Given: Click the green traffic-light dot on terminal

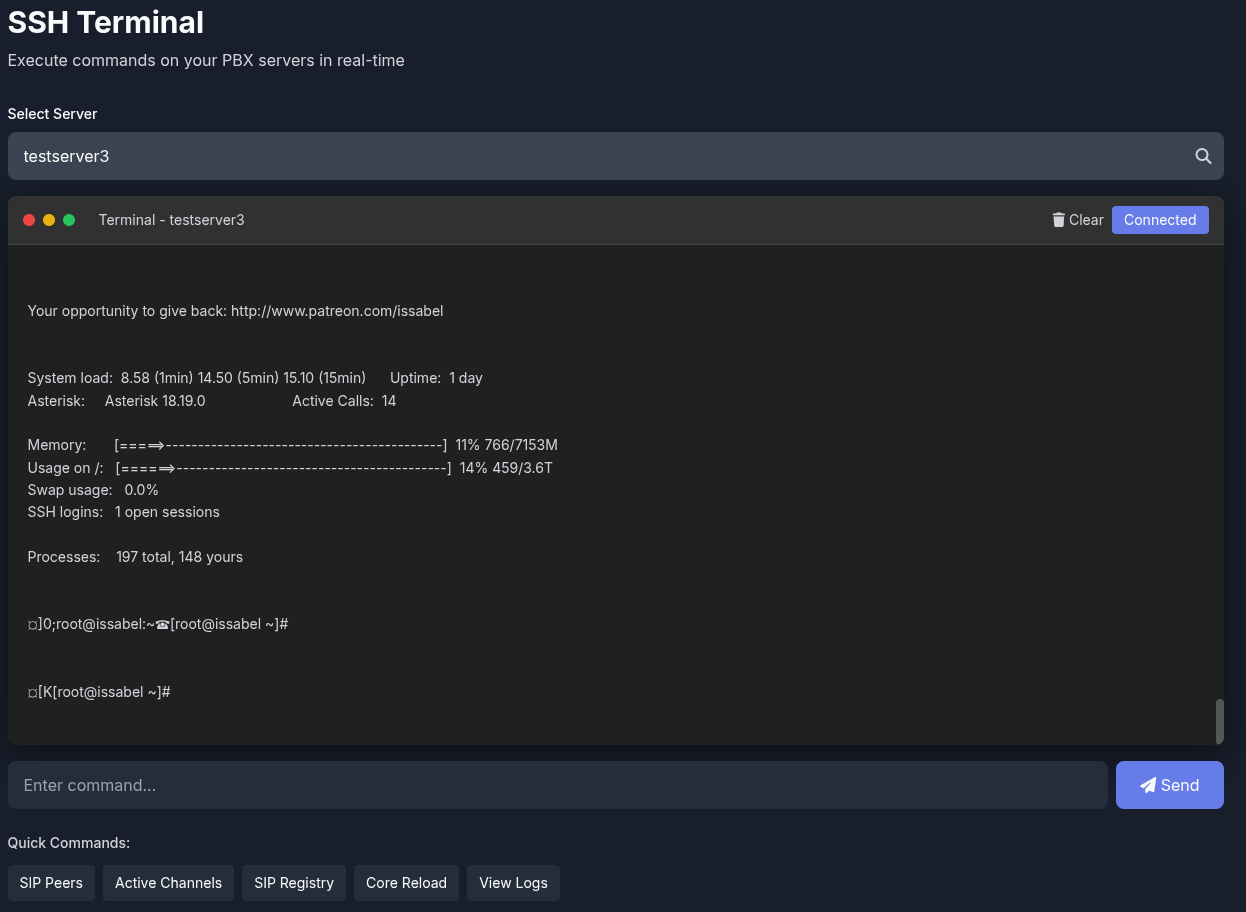Looking at the screenshot, I should [x=68, y=219].
